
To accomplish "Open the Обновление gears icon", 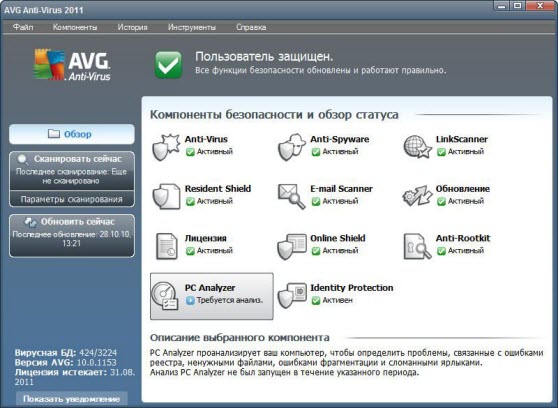I will (417, 196).
